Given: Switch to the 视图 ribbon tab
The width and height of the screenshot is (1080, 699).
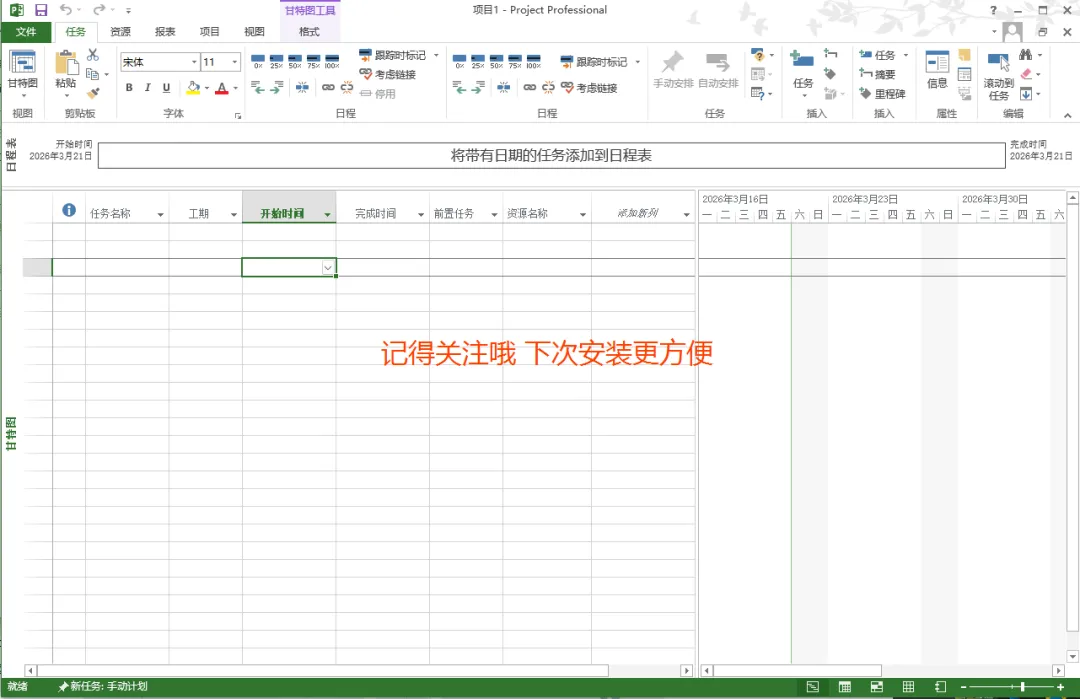Looking at the screenshot, I should [x=254, y=32].
